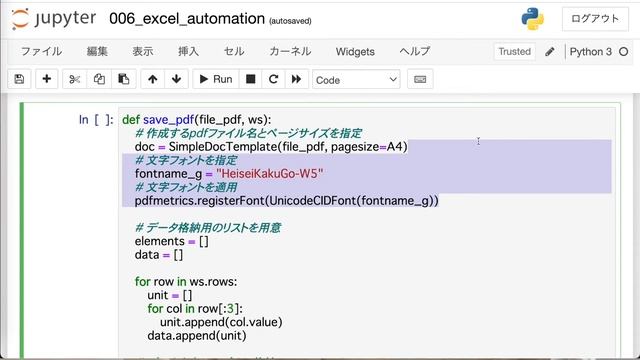
Task: Click the # 文字フォントを適用 comment
Action: (186, 187)
